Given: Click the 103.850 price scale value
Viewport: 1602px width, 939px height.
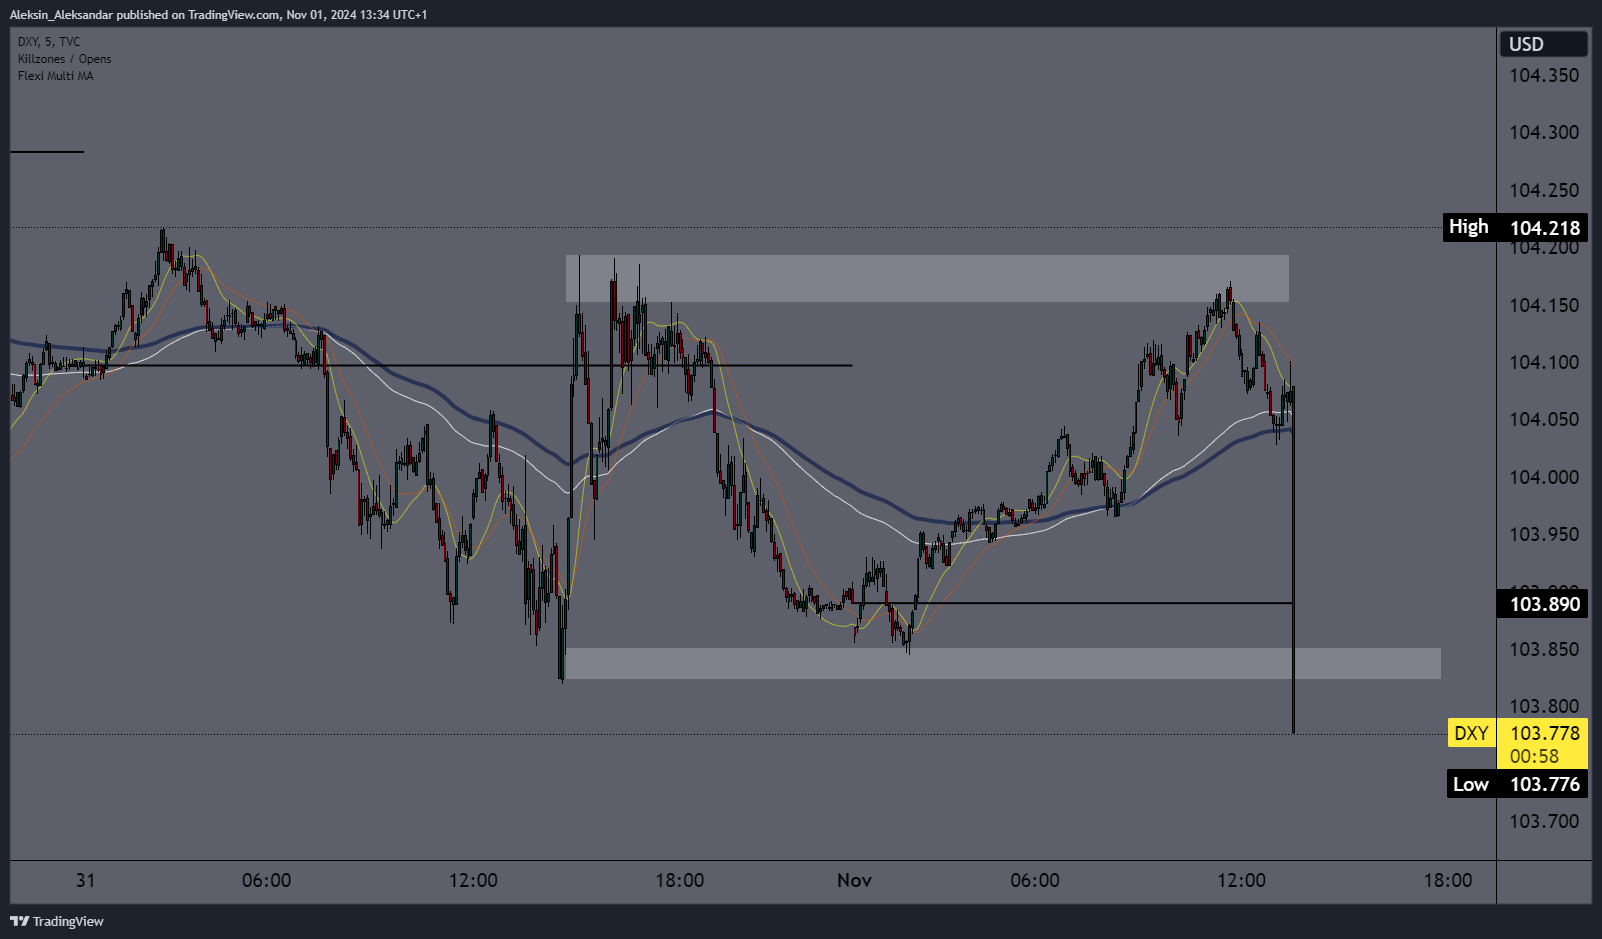Looking at the screenshot, I should tap(1544, 649).
